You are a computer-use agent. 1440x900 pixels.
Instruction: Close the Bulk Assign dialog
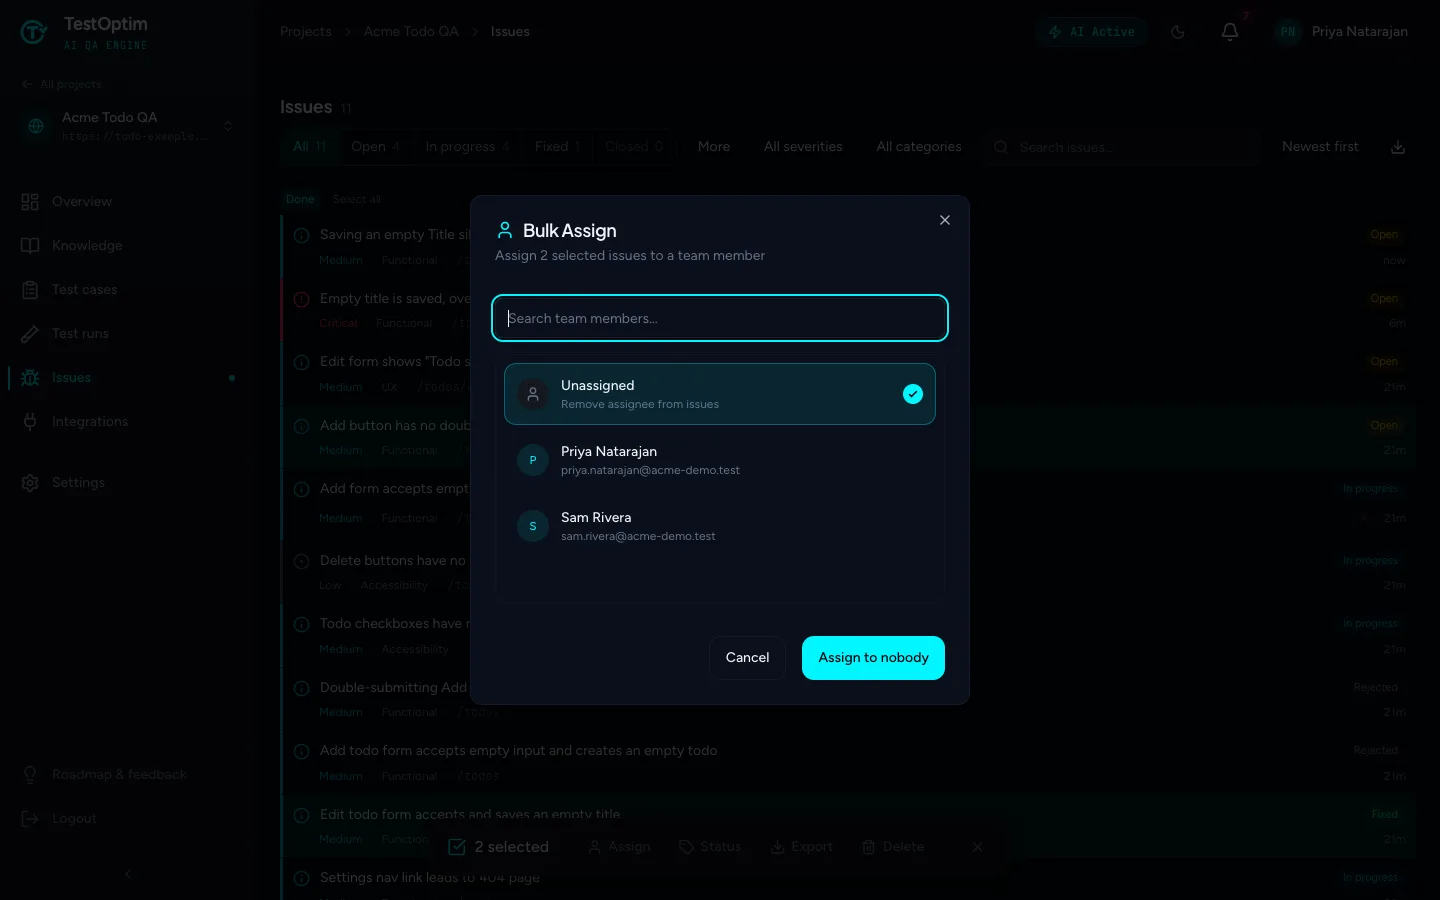[945, 220]
